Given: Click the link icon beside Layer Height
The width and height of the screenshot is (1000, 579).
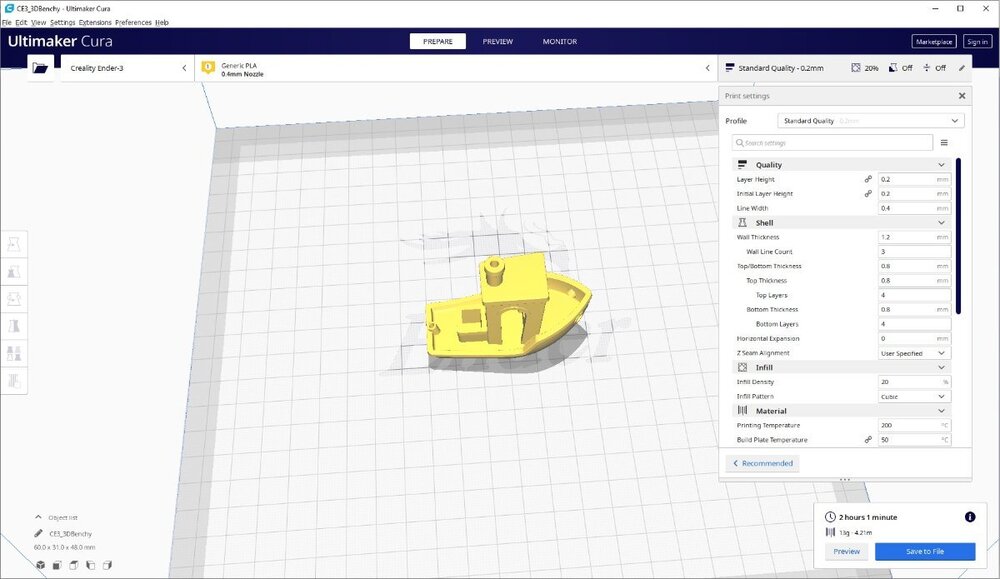Looking at the screenshot, I should pyautogui.click(x=868, y=179).
